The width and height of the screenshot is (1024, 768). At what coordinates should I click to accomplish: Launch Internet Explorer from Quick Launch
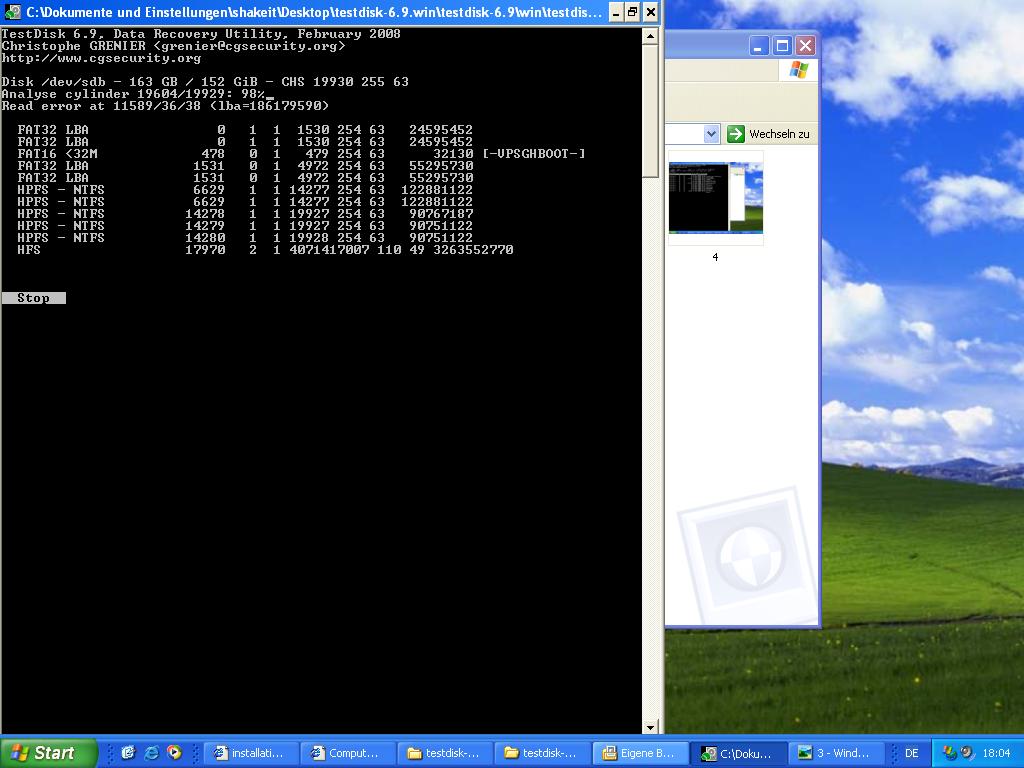[x=152, y=753]
